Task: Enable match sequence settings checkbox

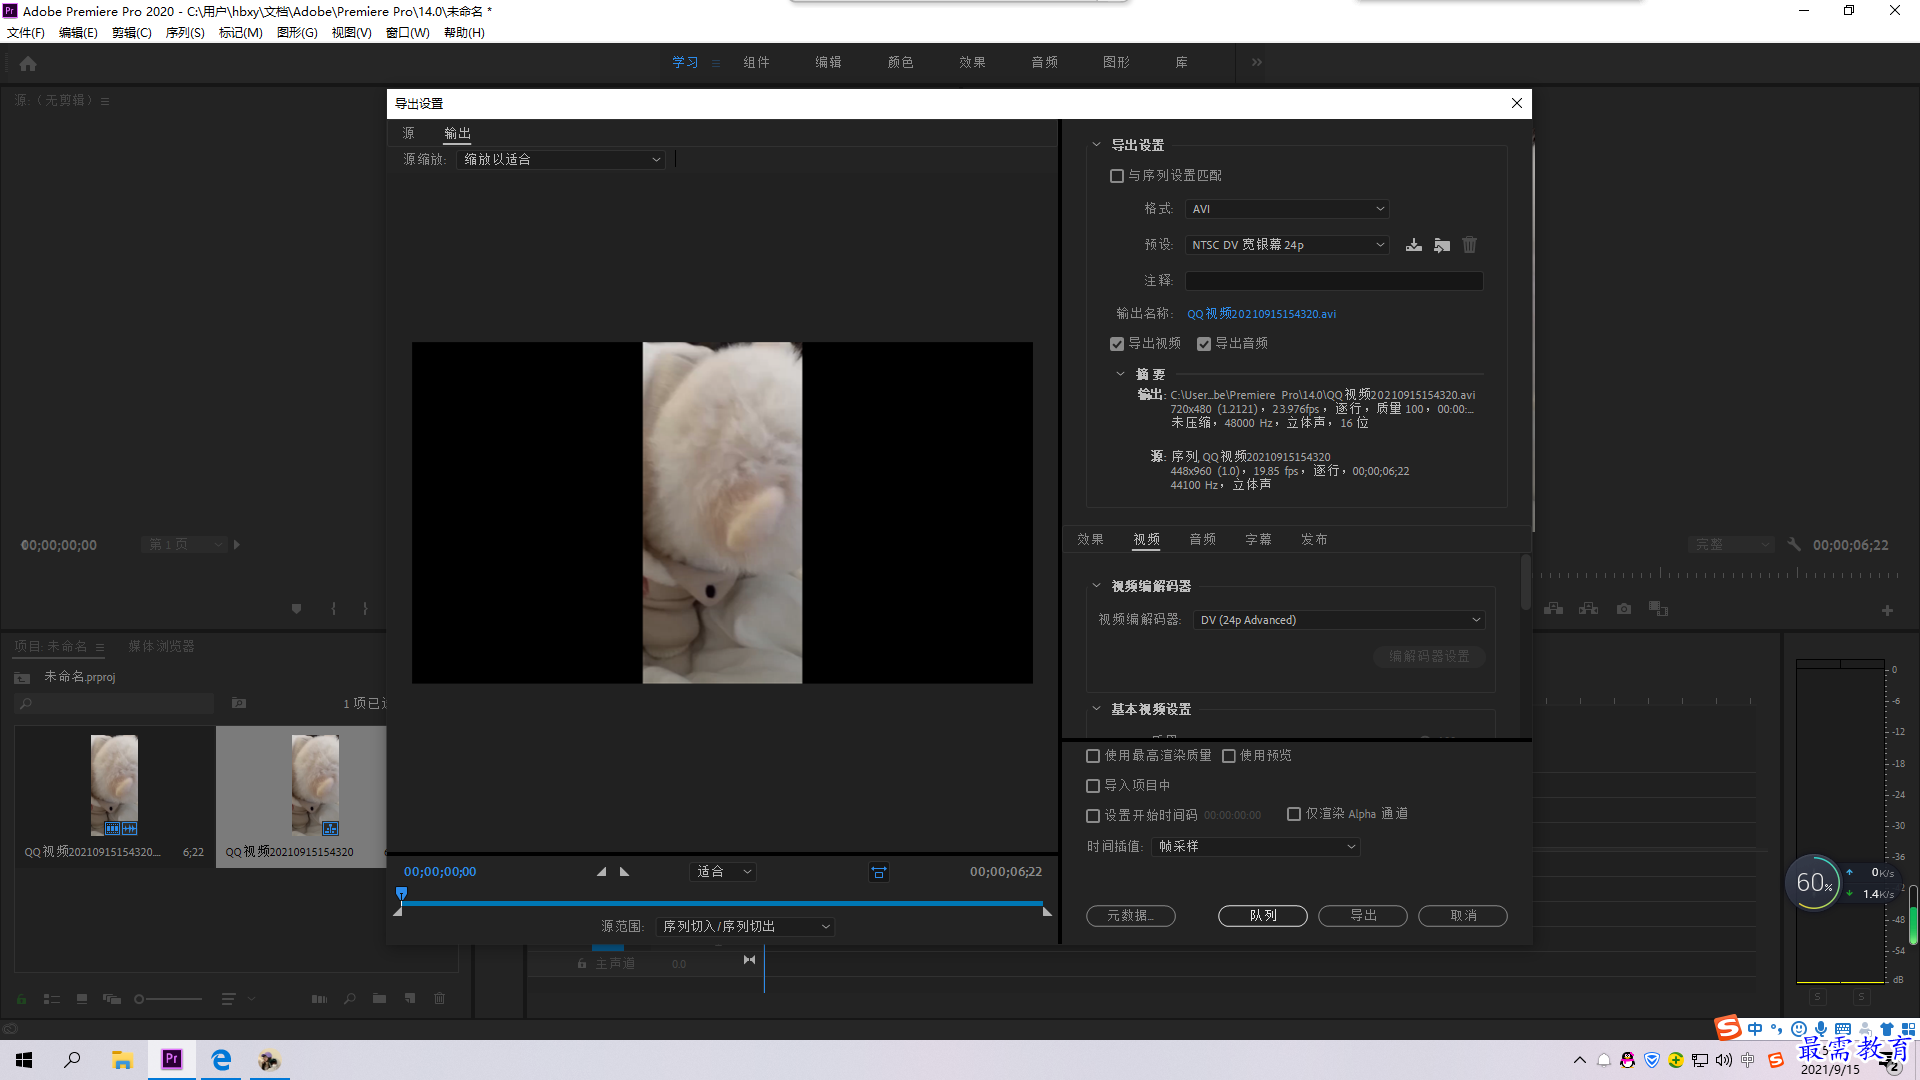Action: 1117,176
